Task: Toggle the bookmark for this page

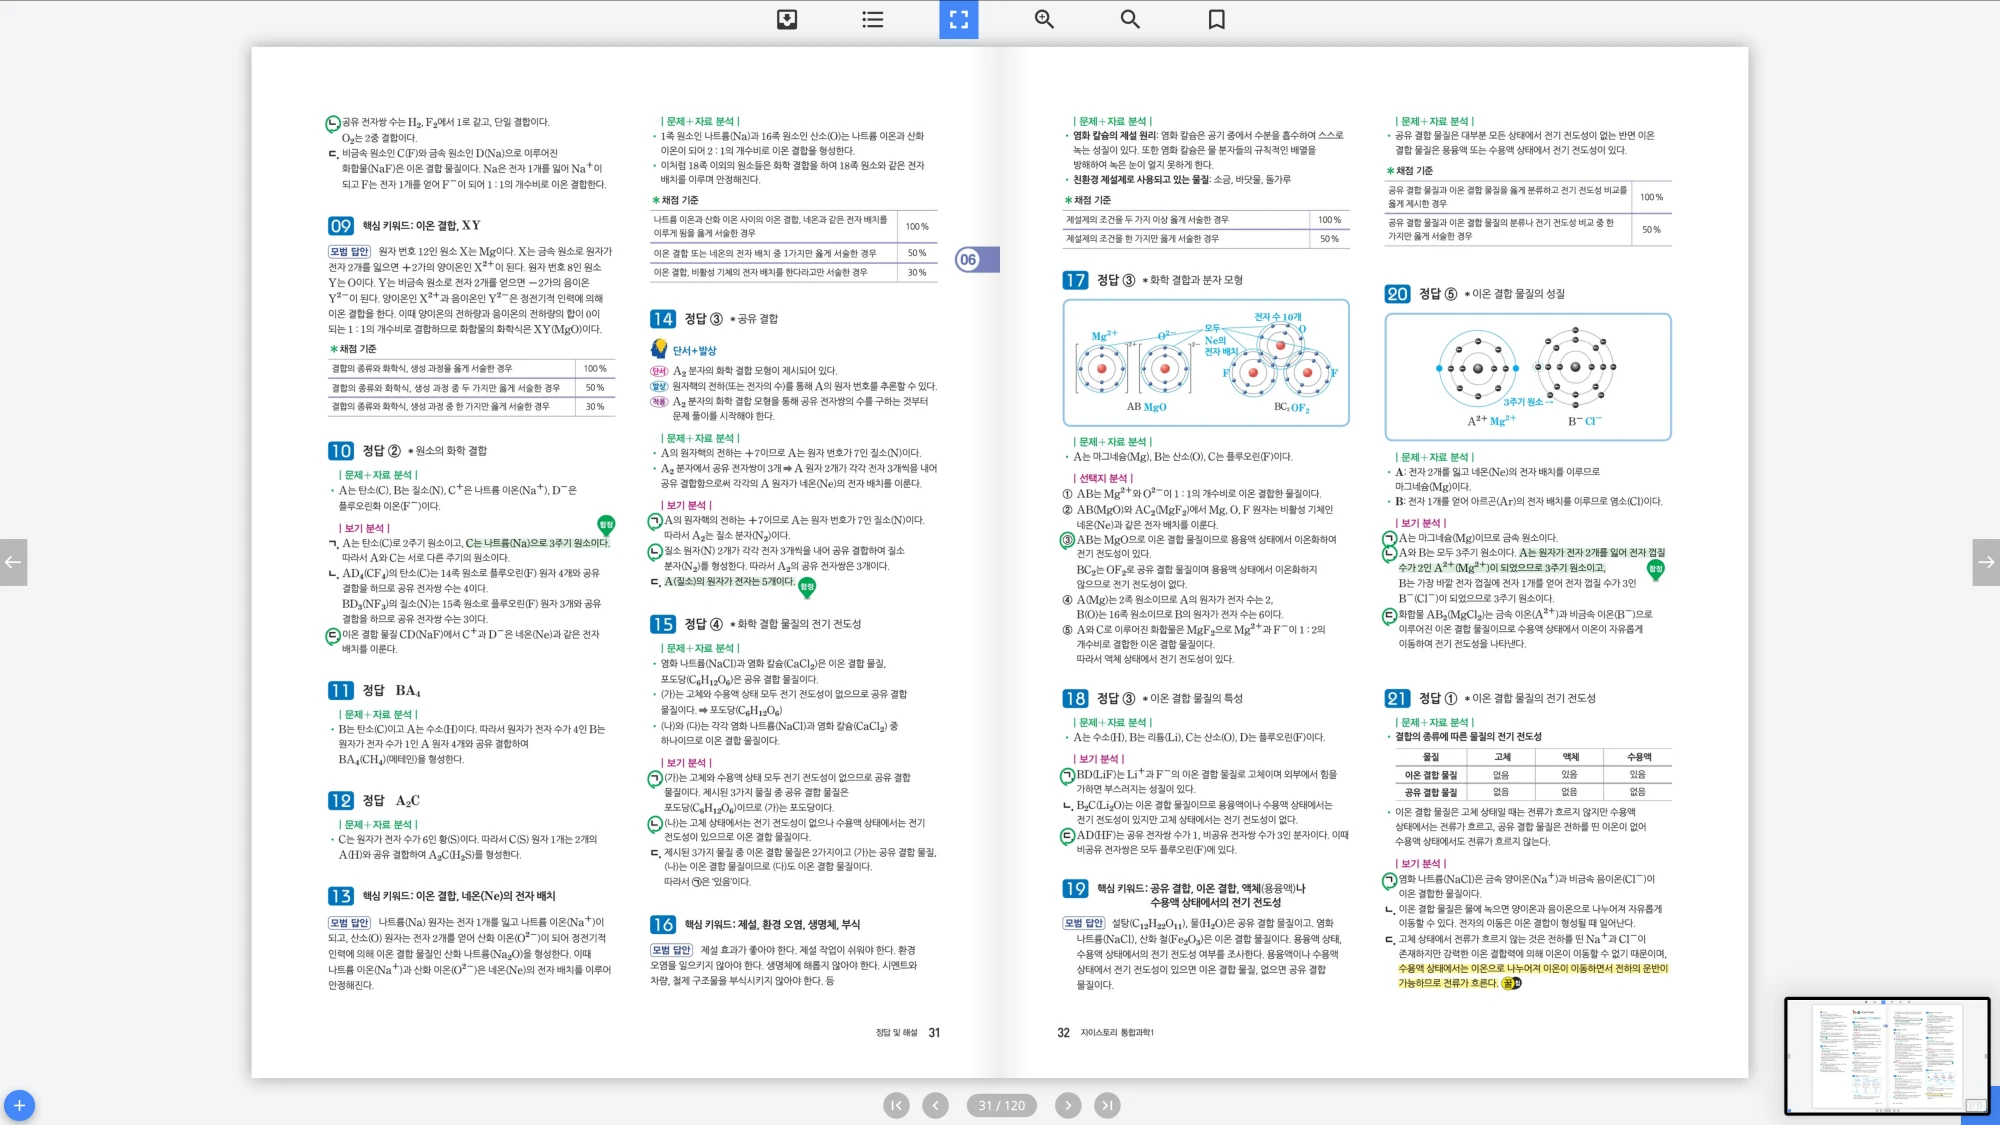Action: tap(1216, 19)
